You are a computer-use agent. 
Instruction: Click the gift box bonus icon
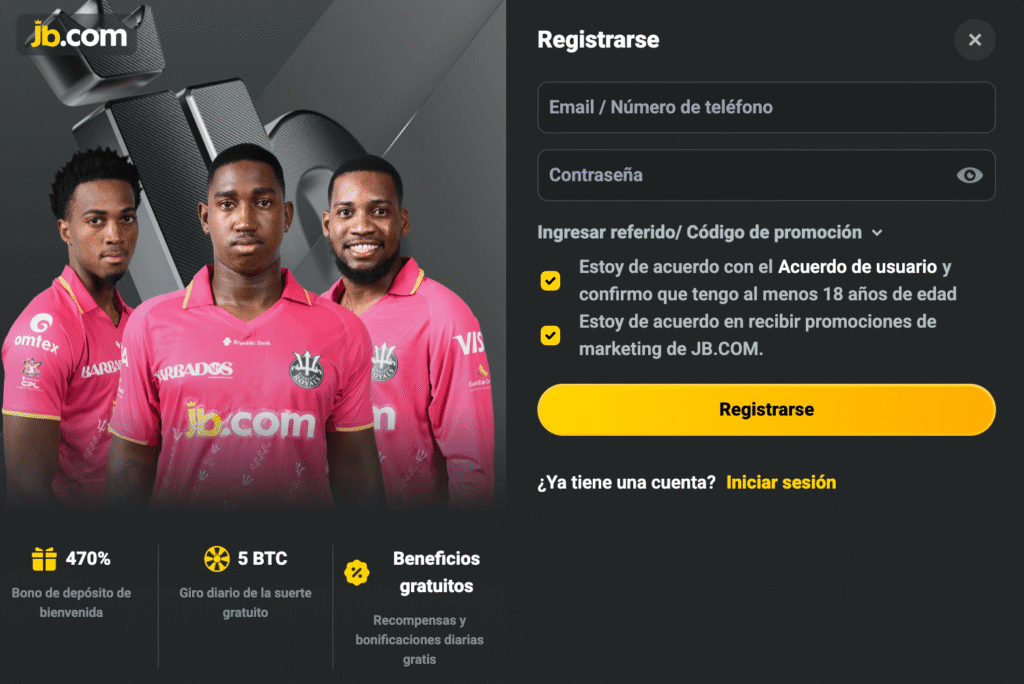[x=44, y=558]
